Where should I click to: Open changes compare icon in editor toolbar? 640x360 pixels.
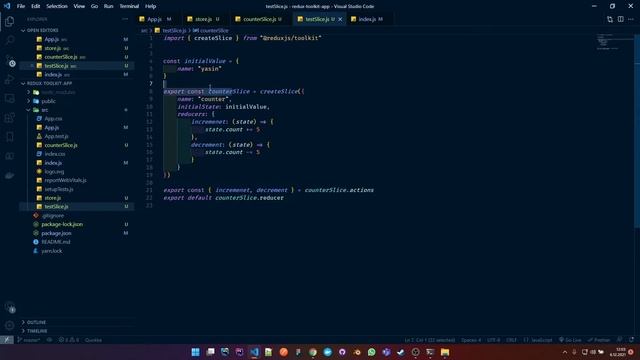point(610,19)
